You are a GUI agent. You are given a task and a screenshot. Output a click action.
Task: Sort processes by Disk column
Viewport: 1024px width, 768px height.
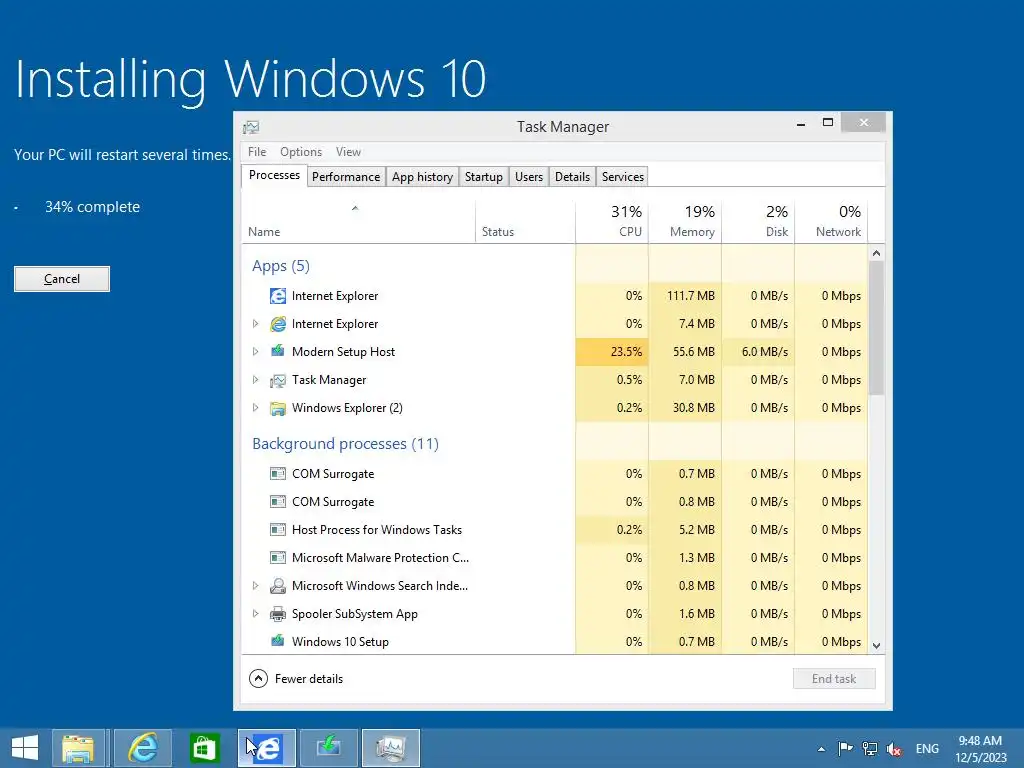(x=758, y=222)
